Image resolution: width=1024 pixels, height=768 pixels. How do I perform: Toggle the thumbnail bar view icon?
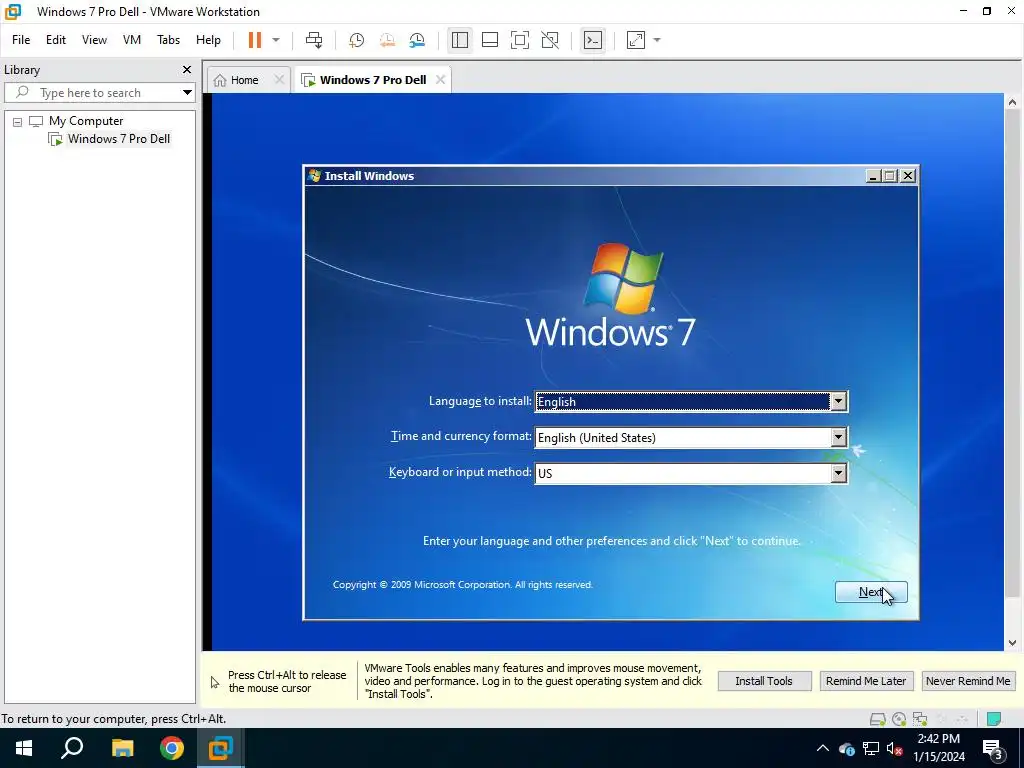coord(490,40)
